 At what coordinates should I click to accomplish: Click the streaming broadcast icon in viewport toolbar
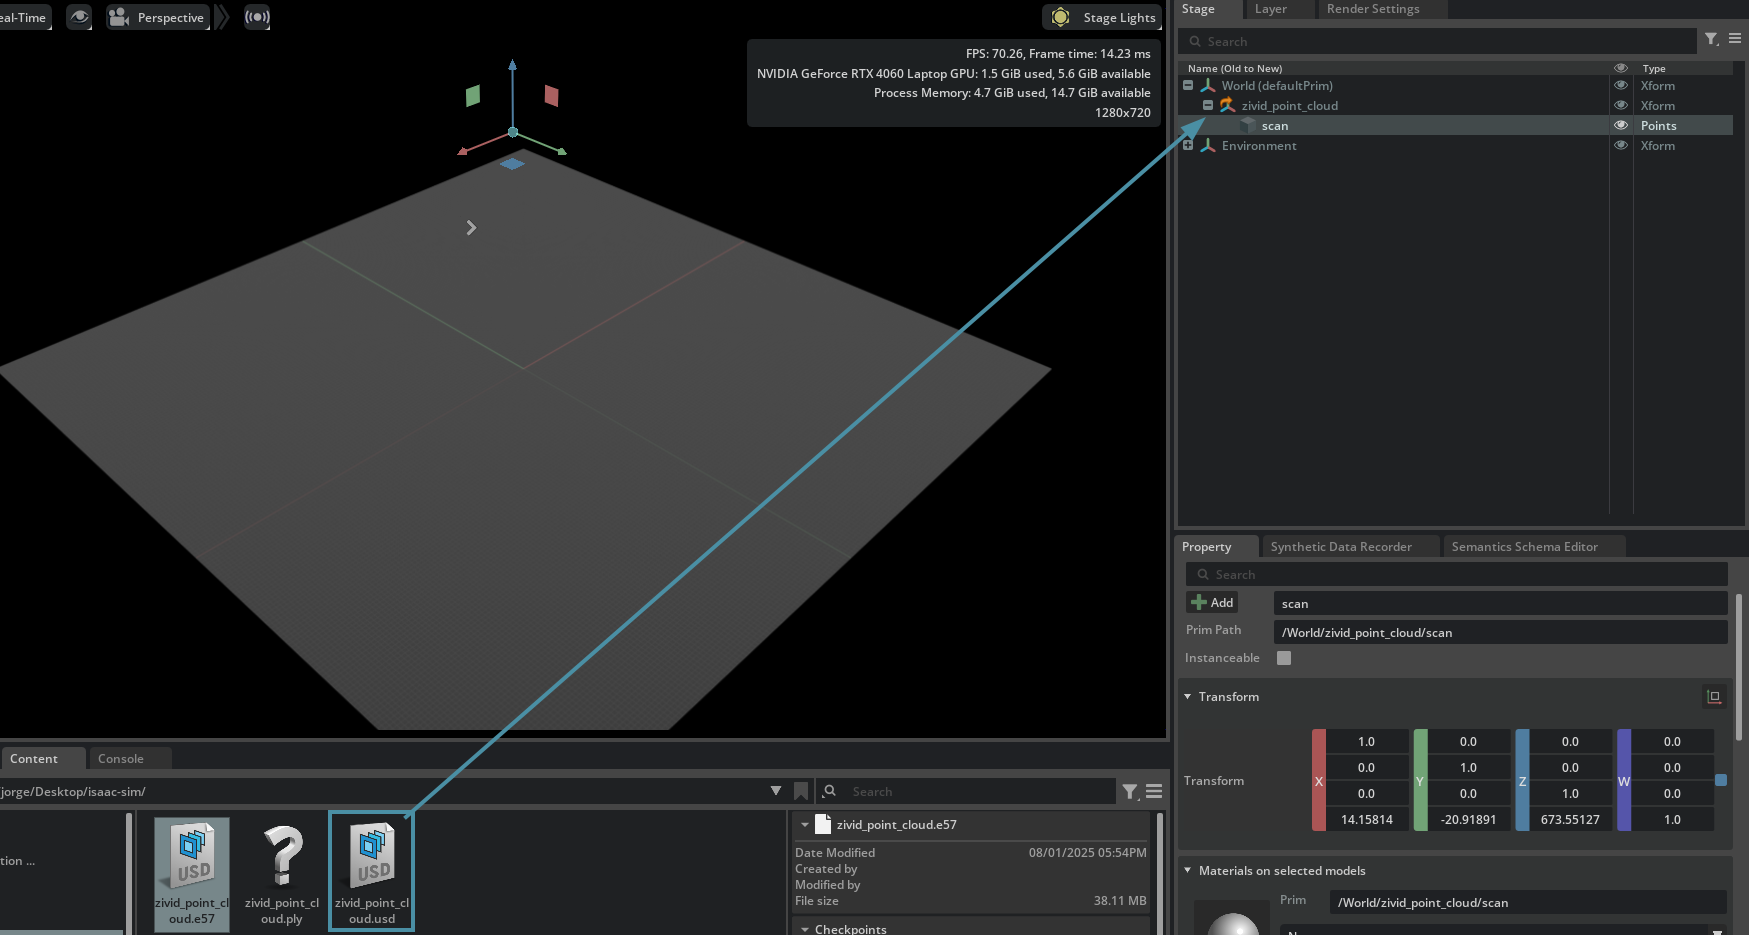pos(257,17)
